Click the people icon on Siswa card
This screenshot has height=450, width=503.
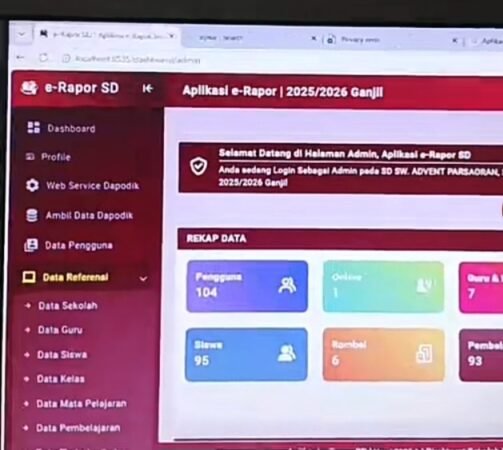pos(286,353)
